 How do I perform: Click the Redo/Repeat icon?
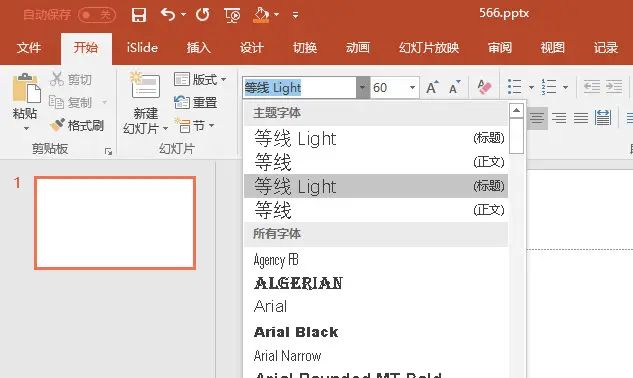tap(203, 15)
